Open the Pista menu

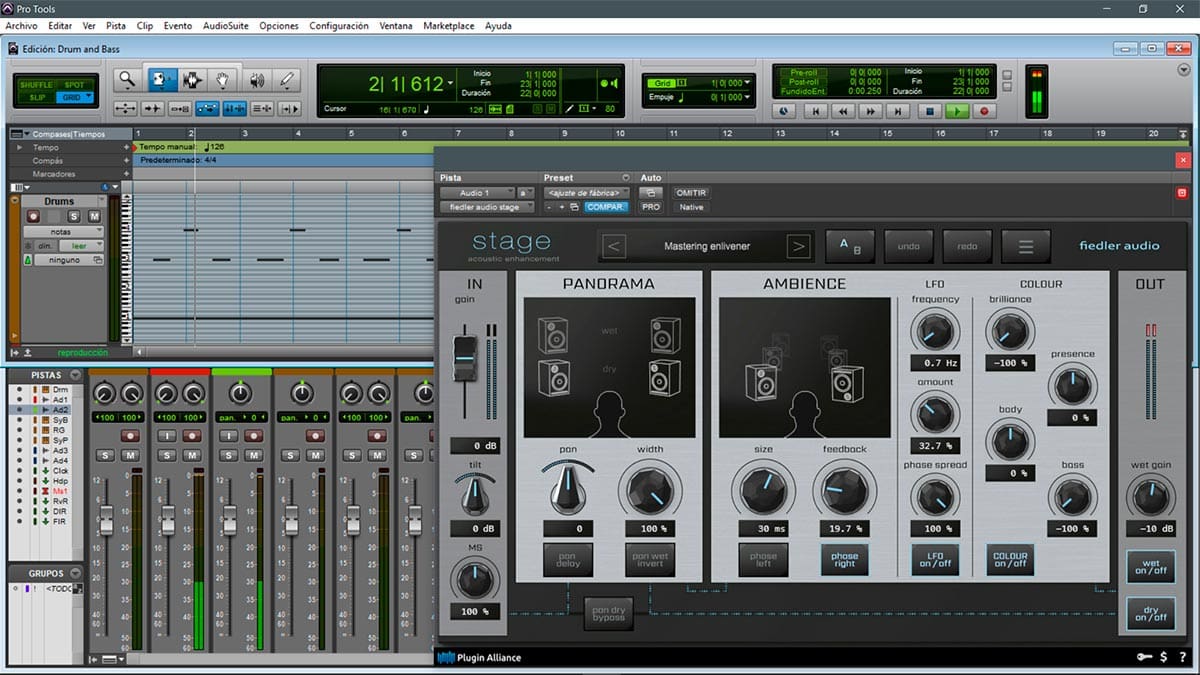pyautogui.click(x=116, y=26)
